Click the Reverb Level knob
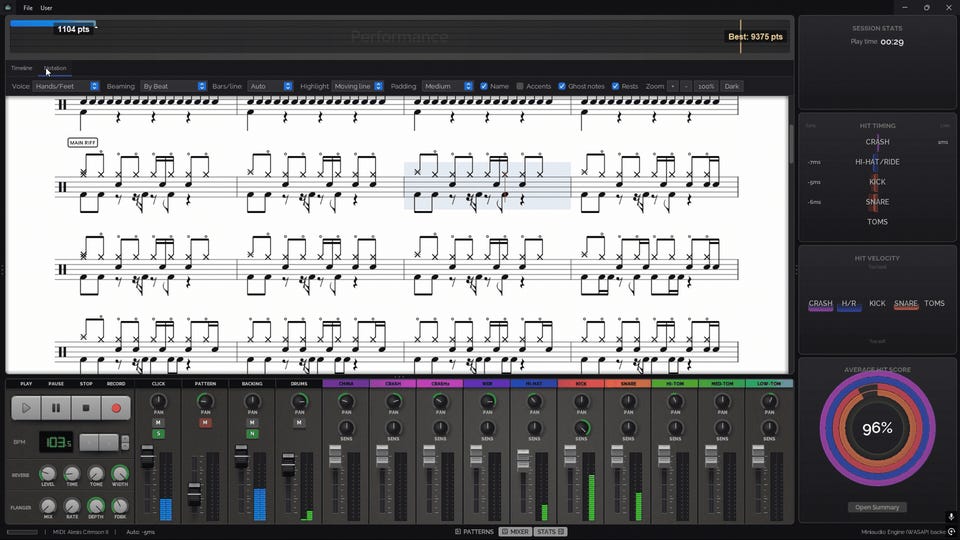This screenshot has height=540, width=960. click(47, 473)
